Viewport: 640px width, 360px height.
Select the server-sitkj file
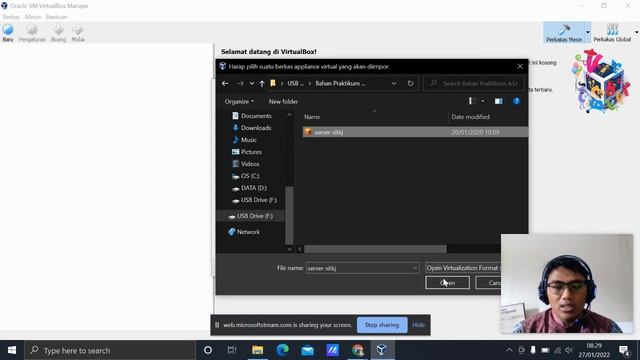click(415, 132)
